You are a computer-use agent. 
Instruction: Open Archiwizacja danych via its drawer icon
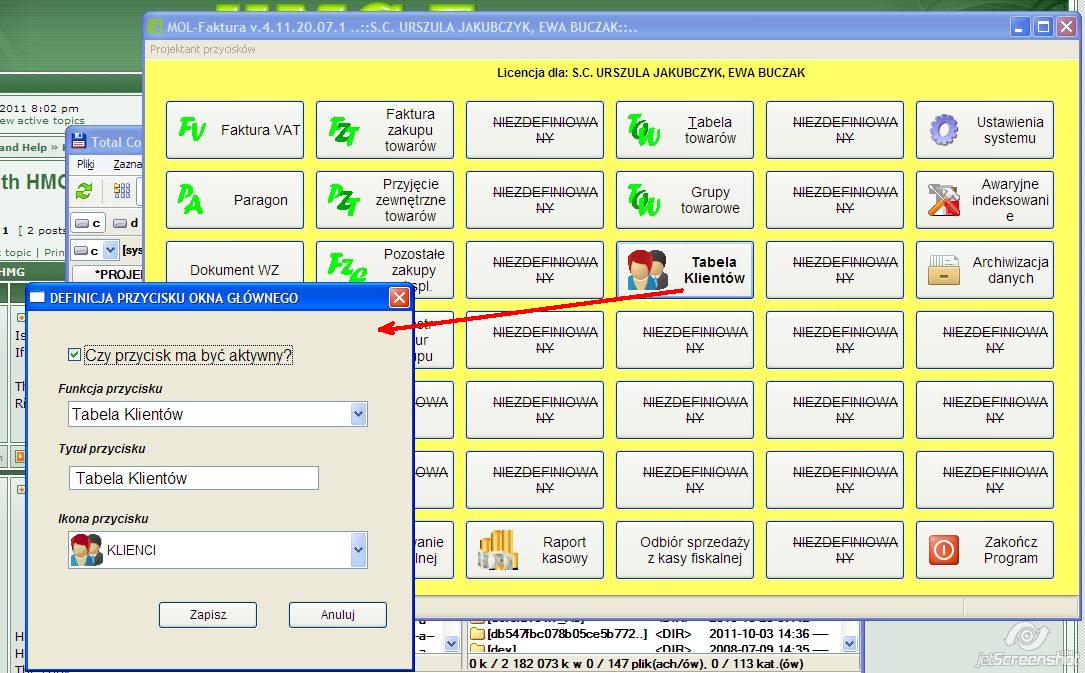944,270
